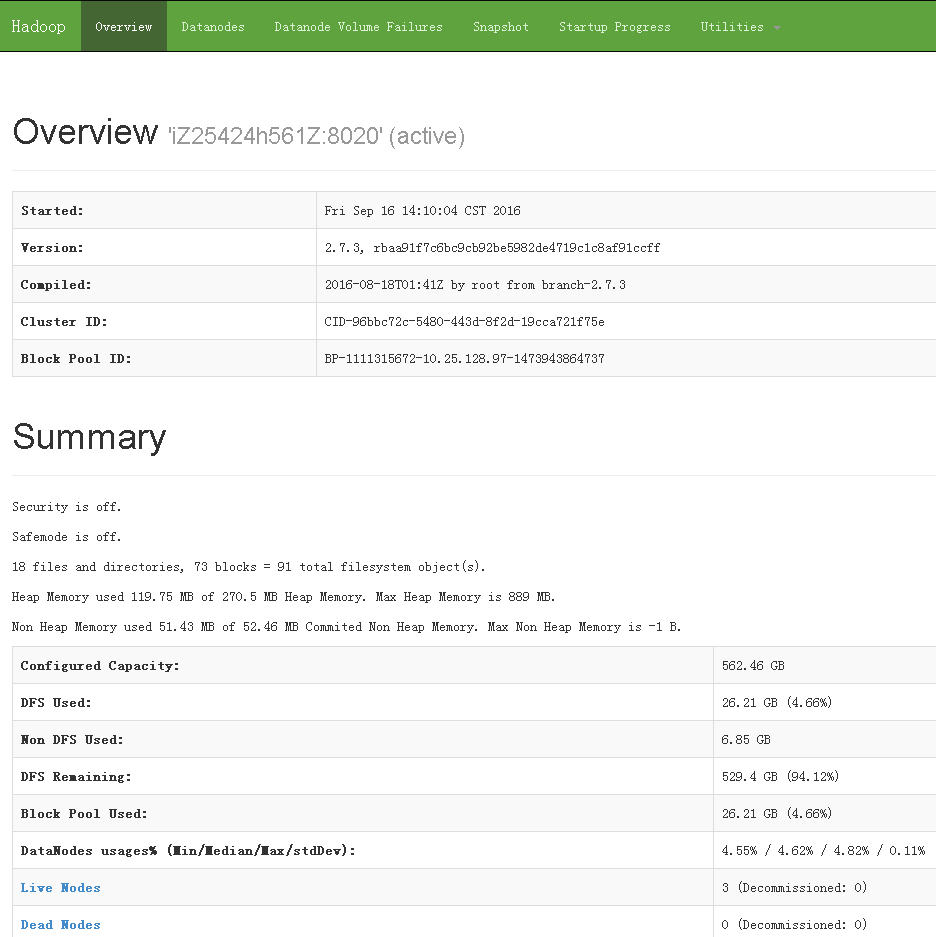Open the Live Nodes link
This screenshot has height=937, width=936.
coord(60,887)
